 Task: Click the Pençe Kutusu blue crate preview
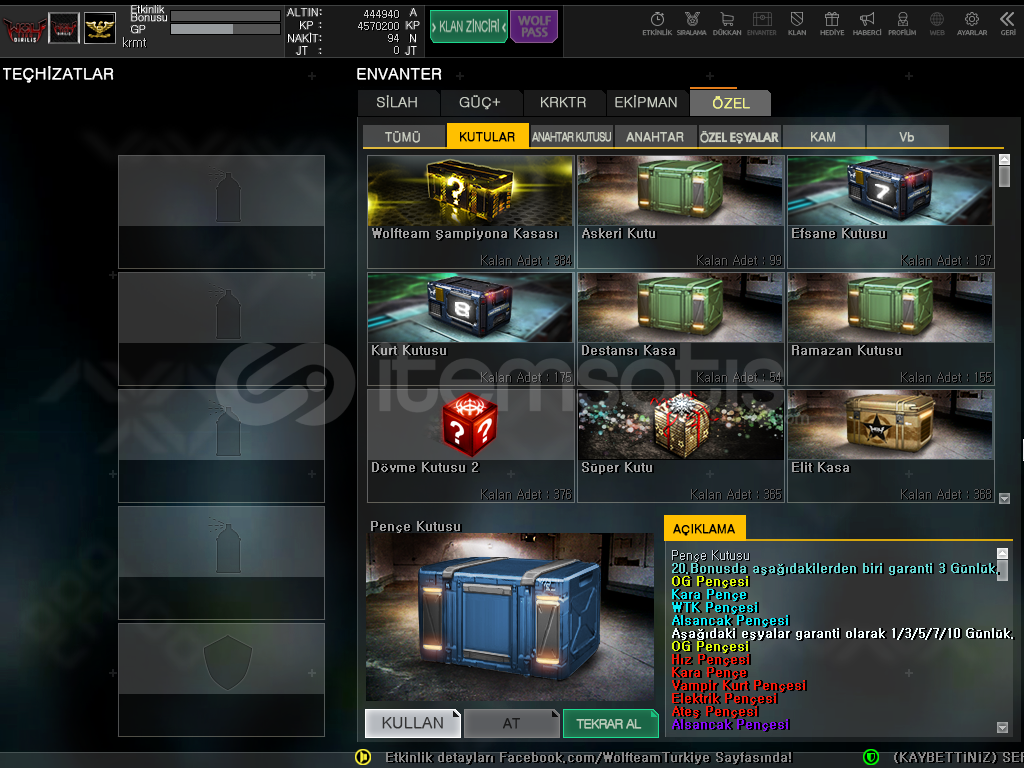[510, 617]
